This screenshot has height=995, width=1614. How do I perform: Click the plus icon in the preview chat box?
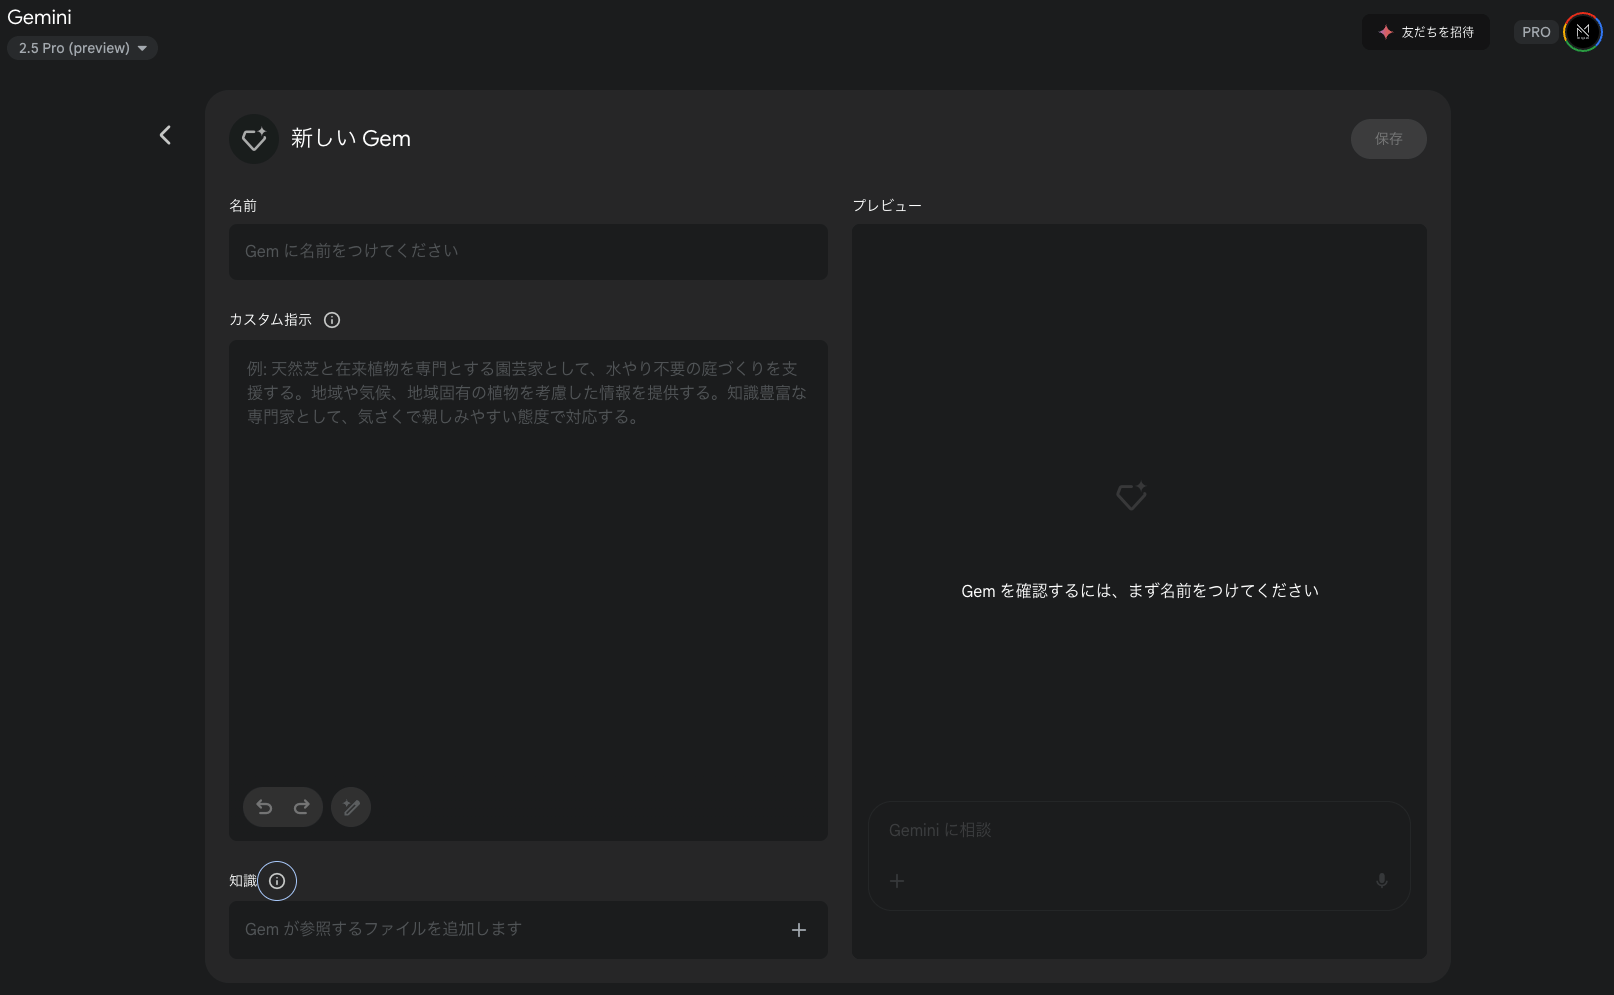(897, 881)
